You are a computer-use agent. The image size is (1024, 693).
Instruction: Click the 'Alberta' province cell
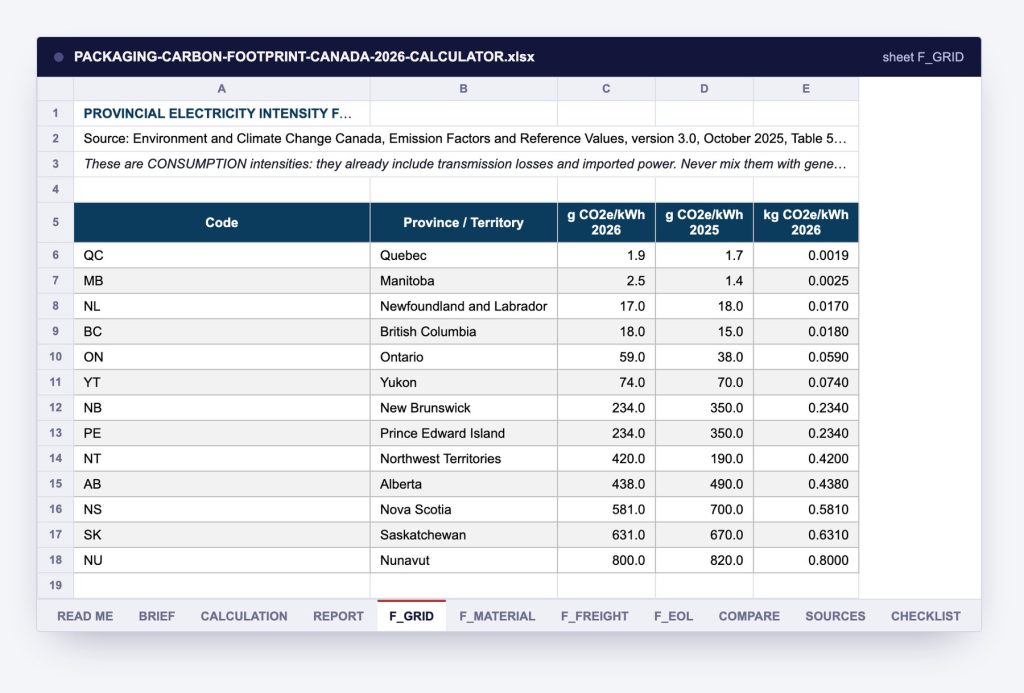coord(464,484)
